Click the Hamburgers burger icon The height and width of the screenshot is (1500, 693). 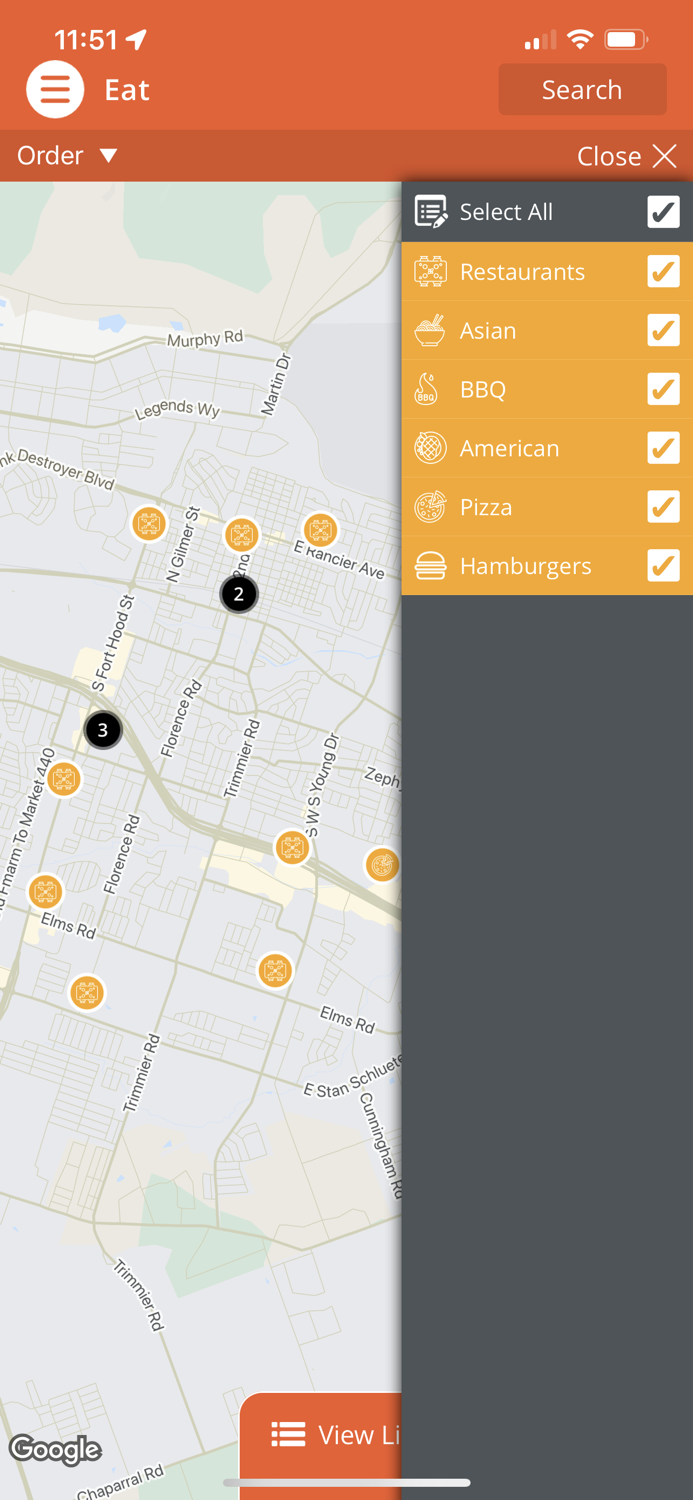coord(430,566)
